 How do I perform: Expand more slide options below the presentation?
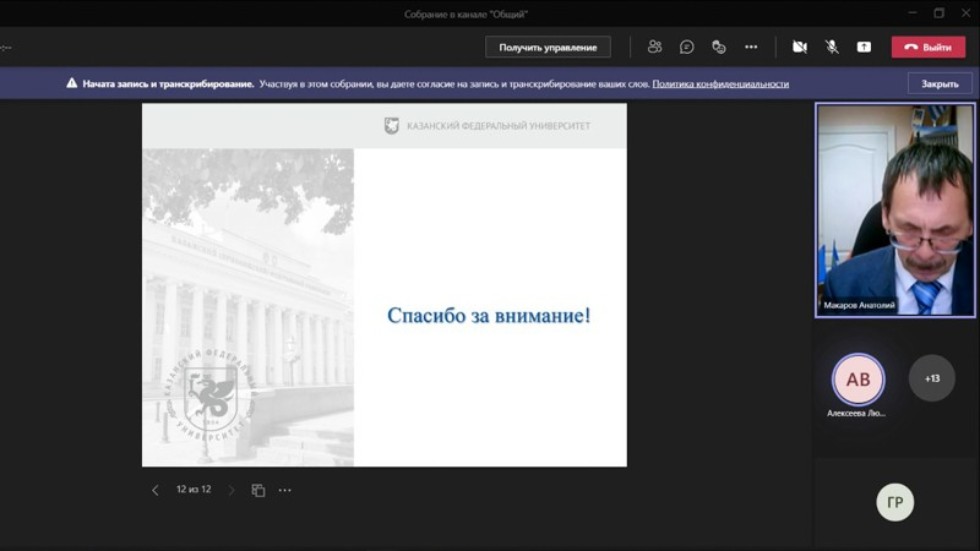tap(285, 490)
